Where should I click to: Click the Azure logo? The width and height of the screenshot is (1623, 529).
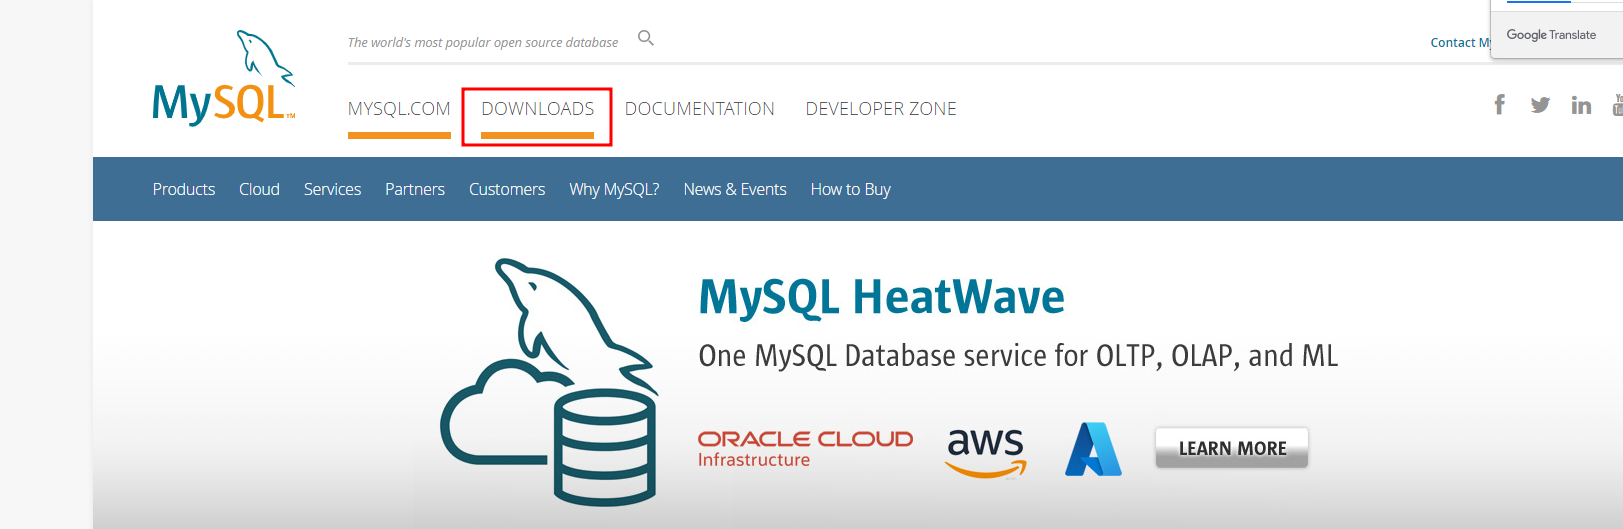[1093, 449]
